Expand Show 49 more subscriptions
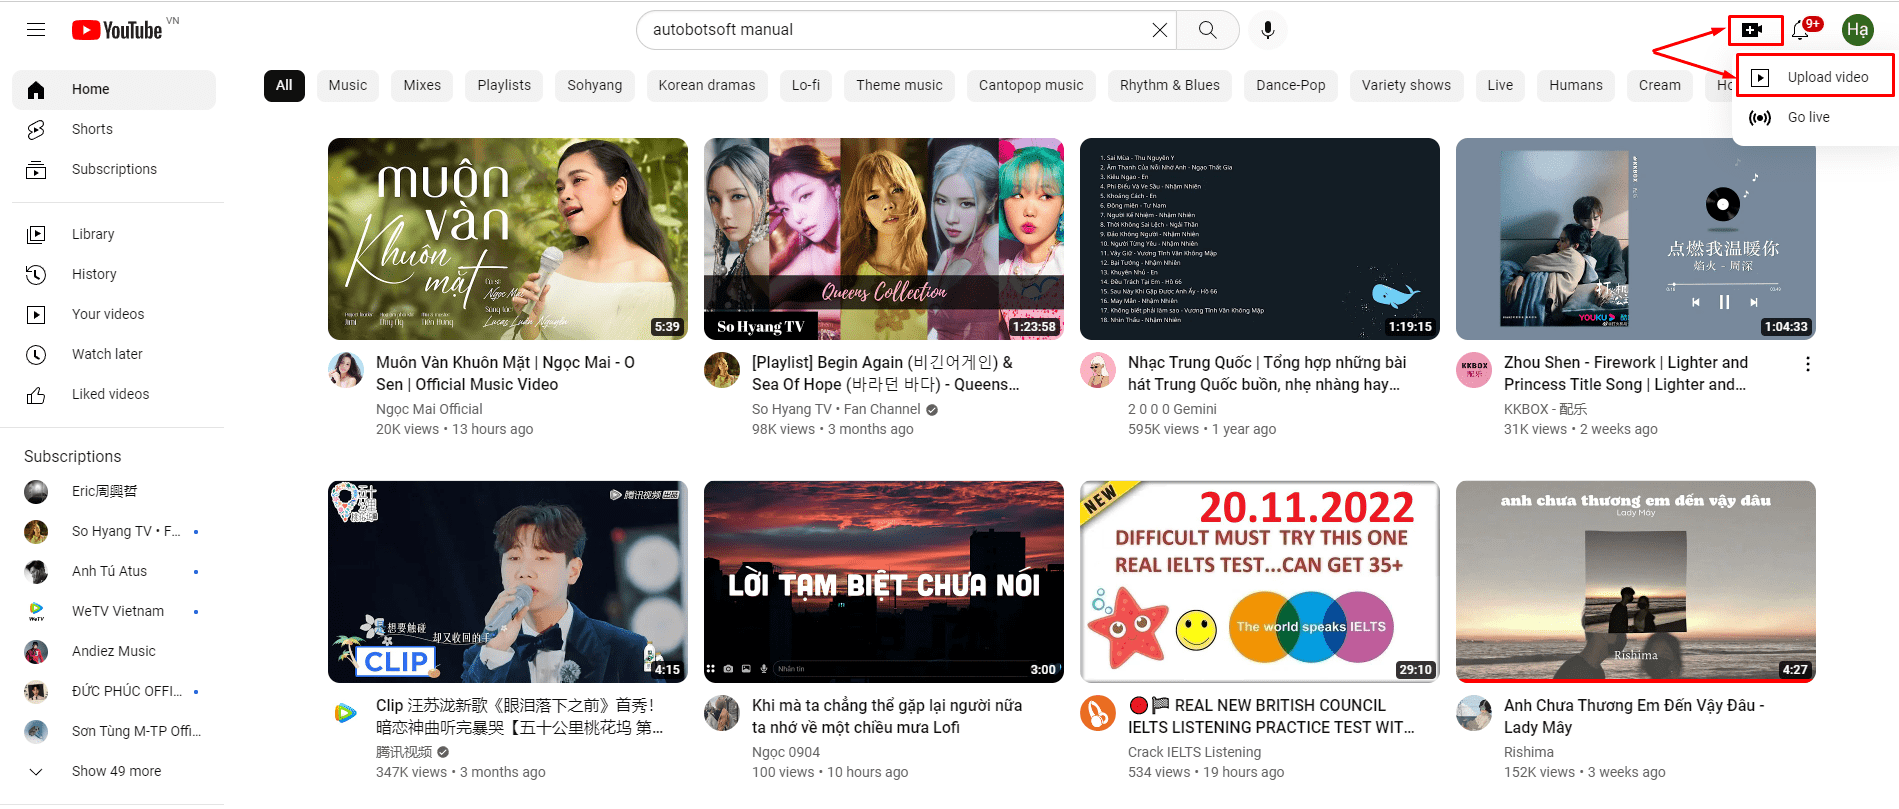Viewport: 1899px width, 809px height. (114, 771)
